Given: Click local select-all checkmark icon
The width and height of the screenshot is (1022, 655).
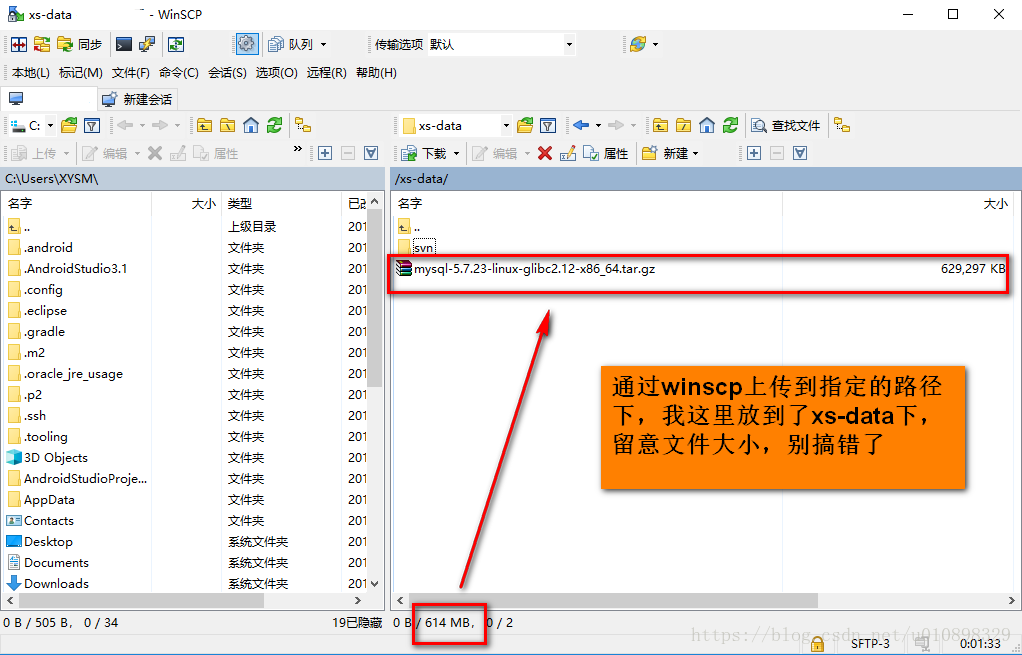Looking at the screenshot, I should pyautogui.click(x=372, y=153).
